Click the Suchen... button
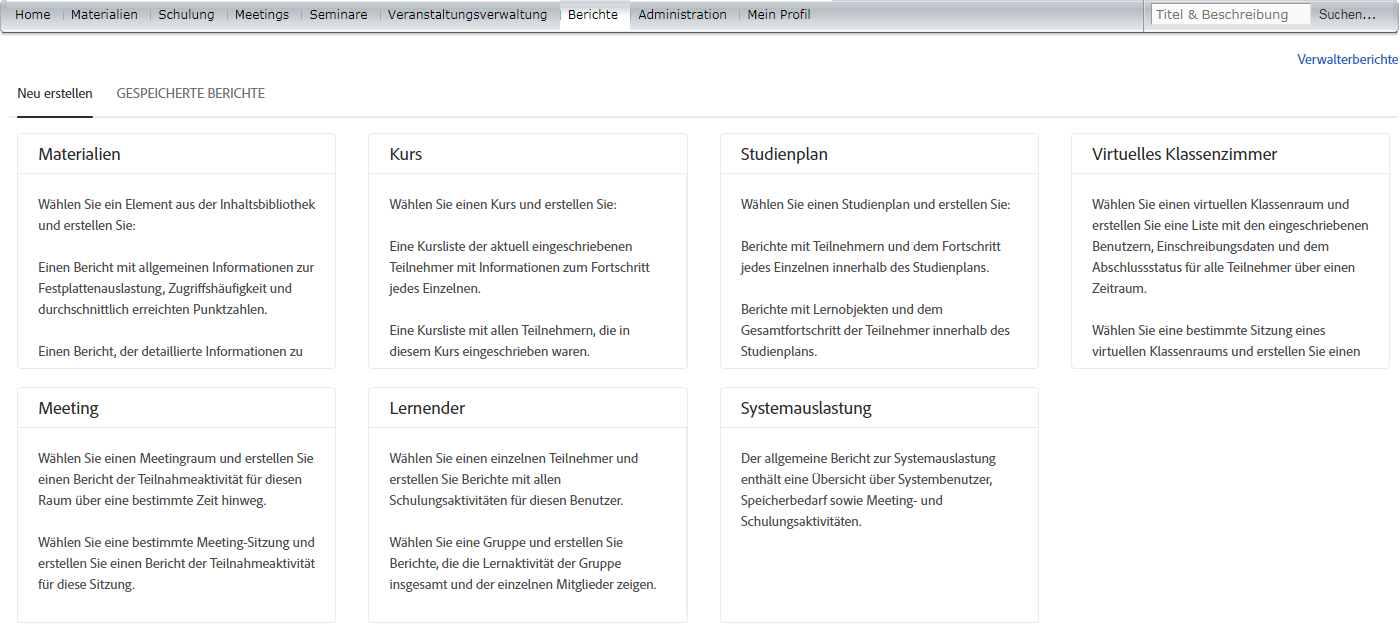 click(1347, 15)
